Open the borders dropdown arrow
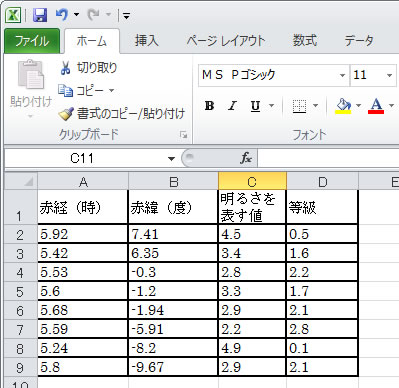This screenshot has height=388, width=399. 315,106
